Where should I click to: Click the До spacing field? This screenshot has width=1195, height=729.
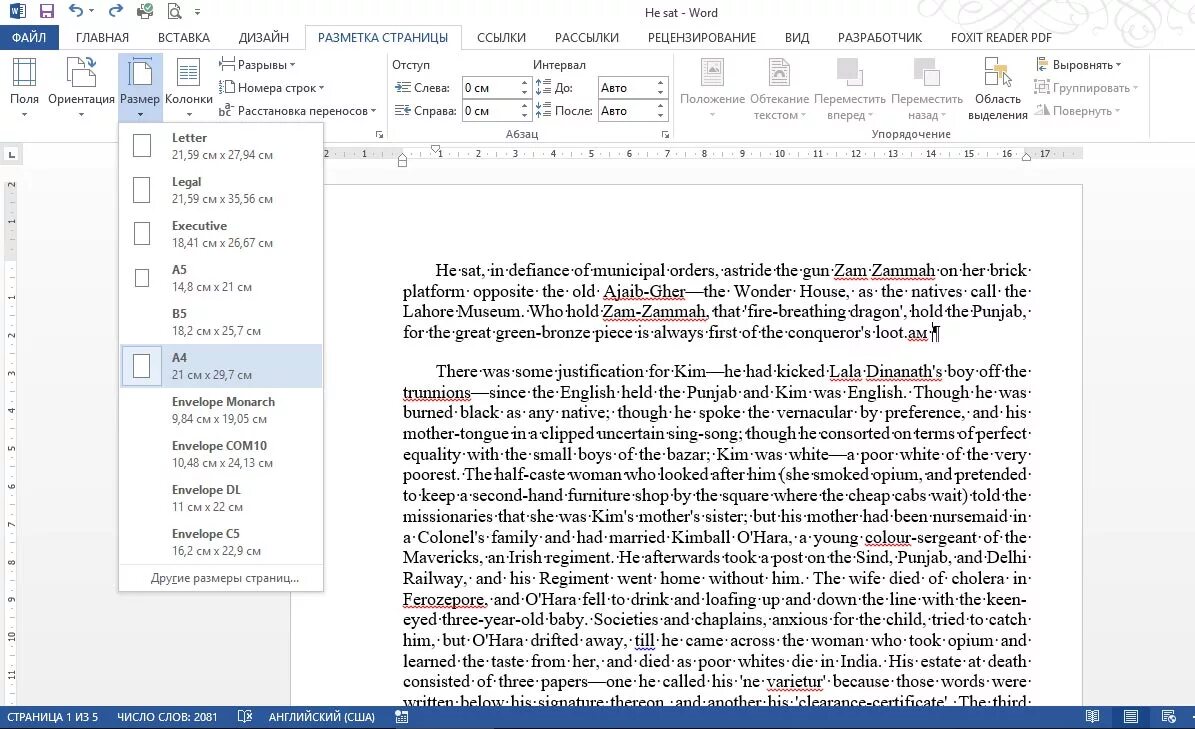626,88
